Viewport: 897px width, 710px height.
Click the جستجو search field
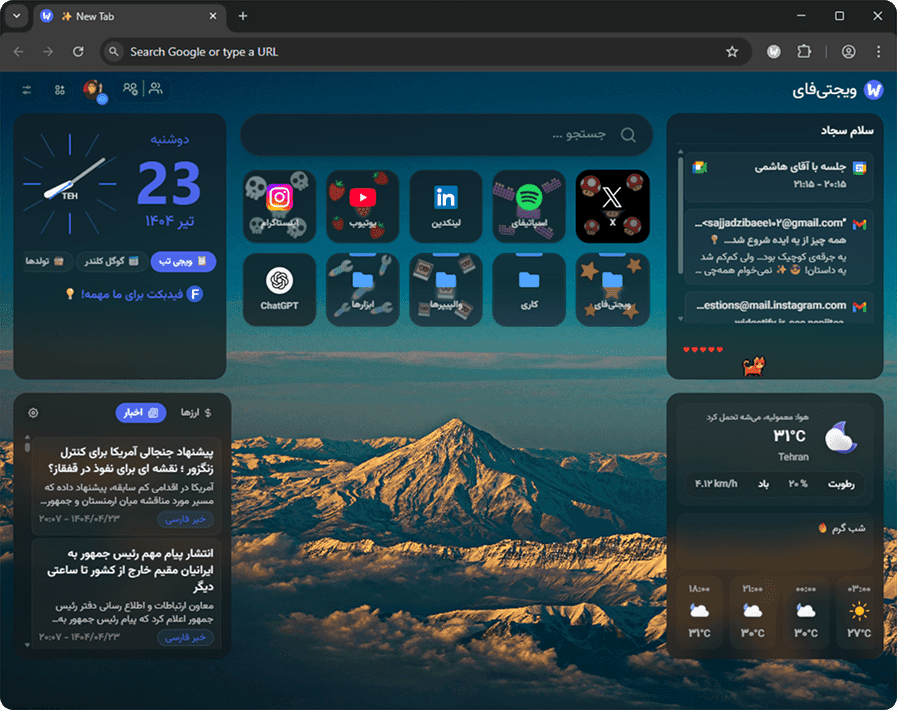click(446, 135)
